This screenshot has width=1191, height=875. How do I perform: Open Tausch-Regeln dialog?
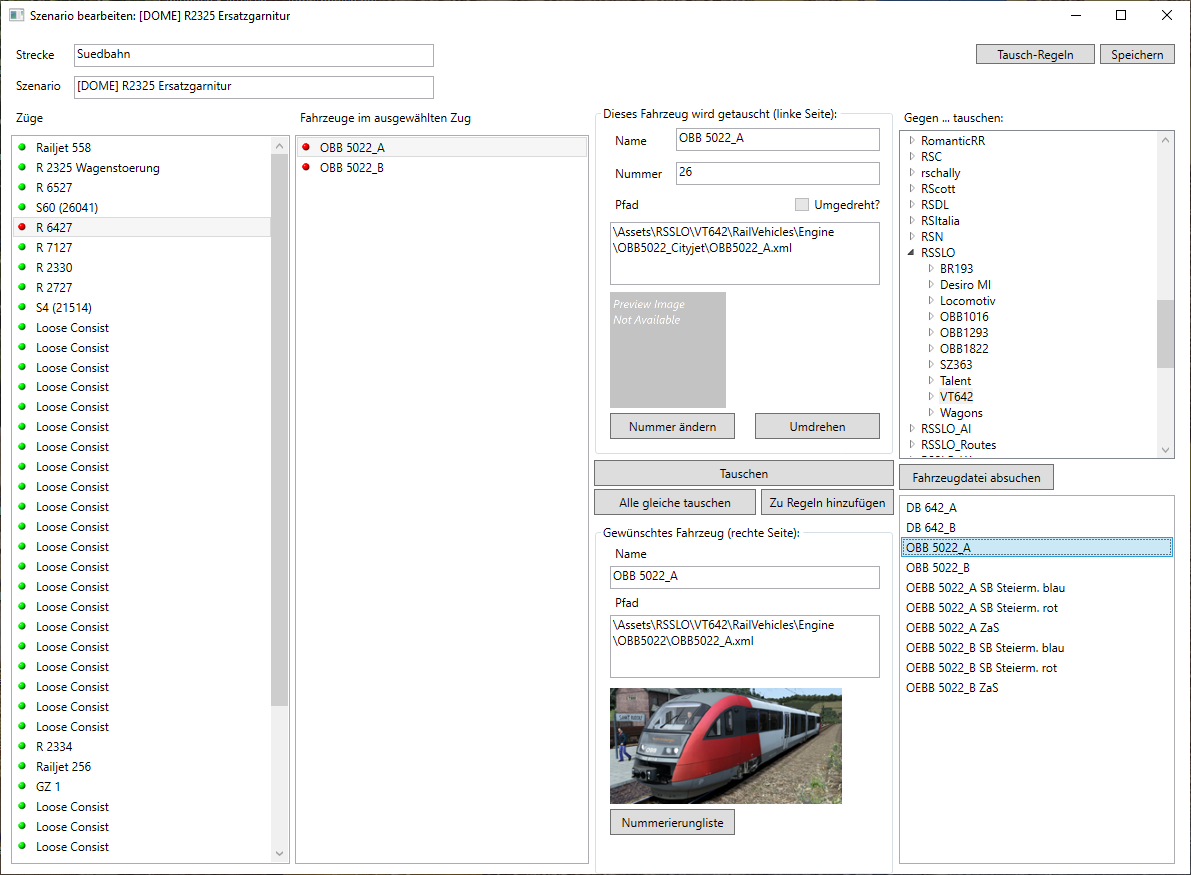[x=1034, y=55]
